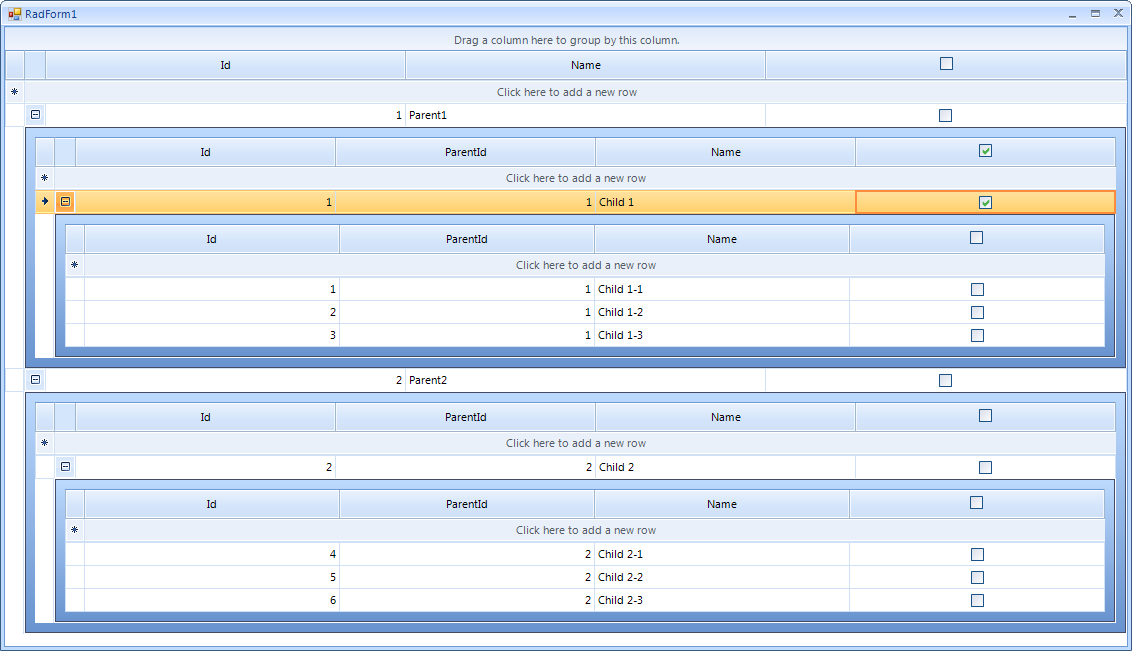This screenshot has width=1132, height=651.
Task: Check the Child 2-1 checkbox
Action: 978,554
